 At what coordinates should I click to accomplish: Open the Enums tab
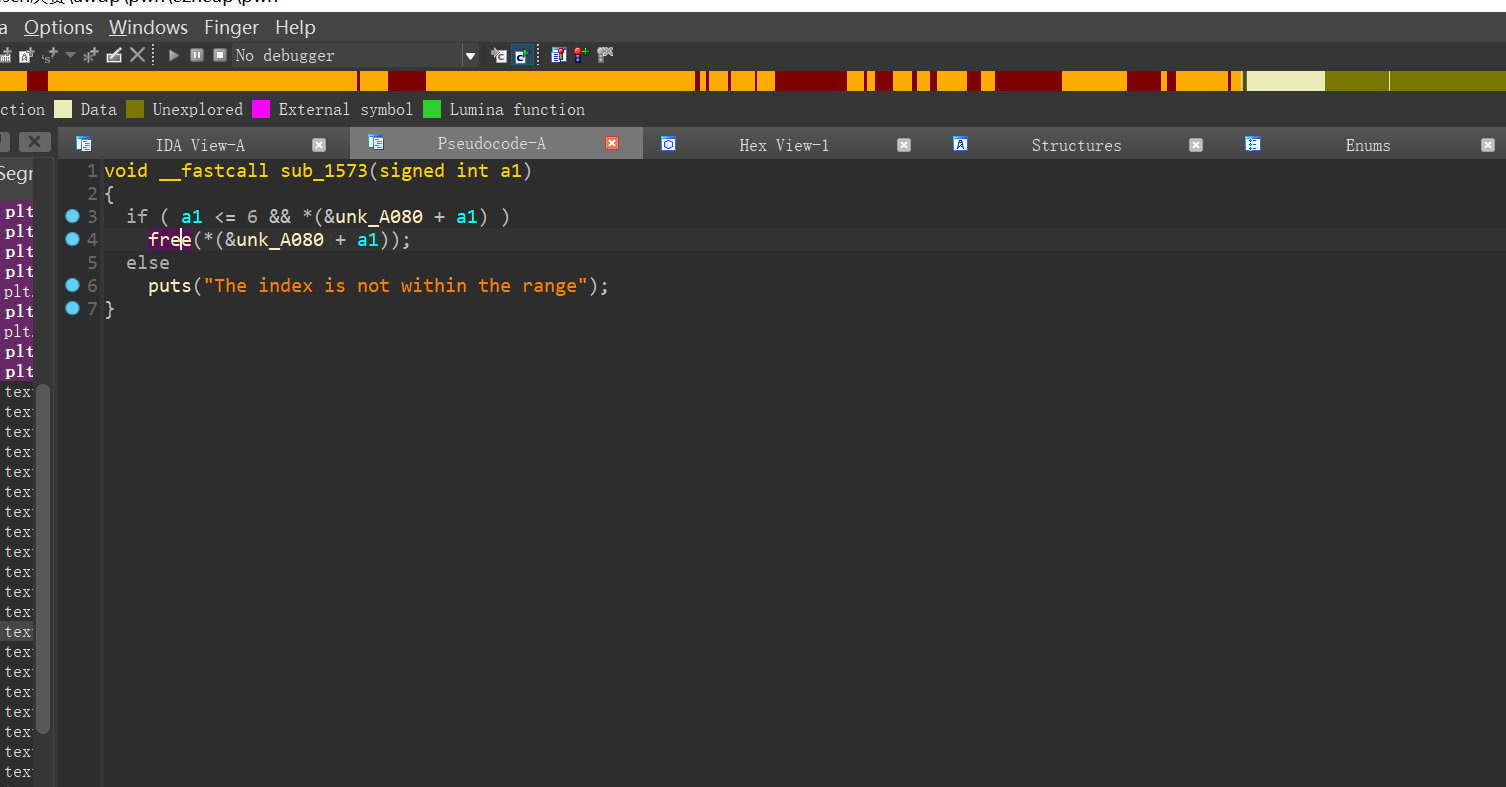pyautogui.click(x=1367, y=145)
